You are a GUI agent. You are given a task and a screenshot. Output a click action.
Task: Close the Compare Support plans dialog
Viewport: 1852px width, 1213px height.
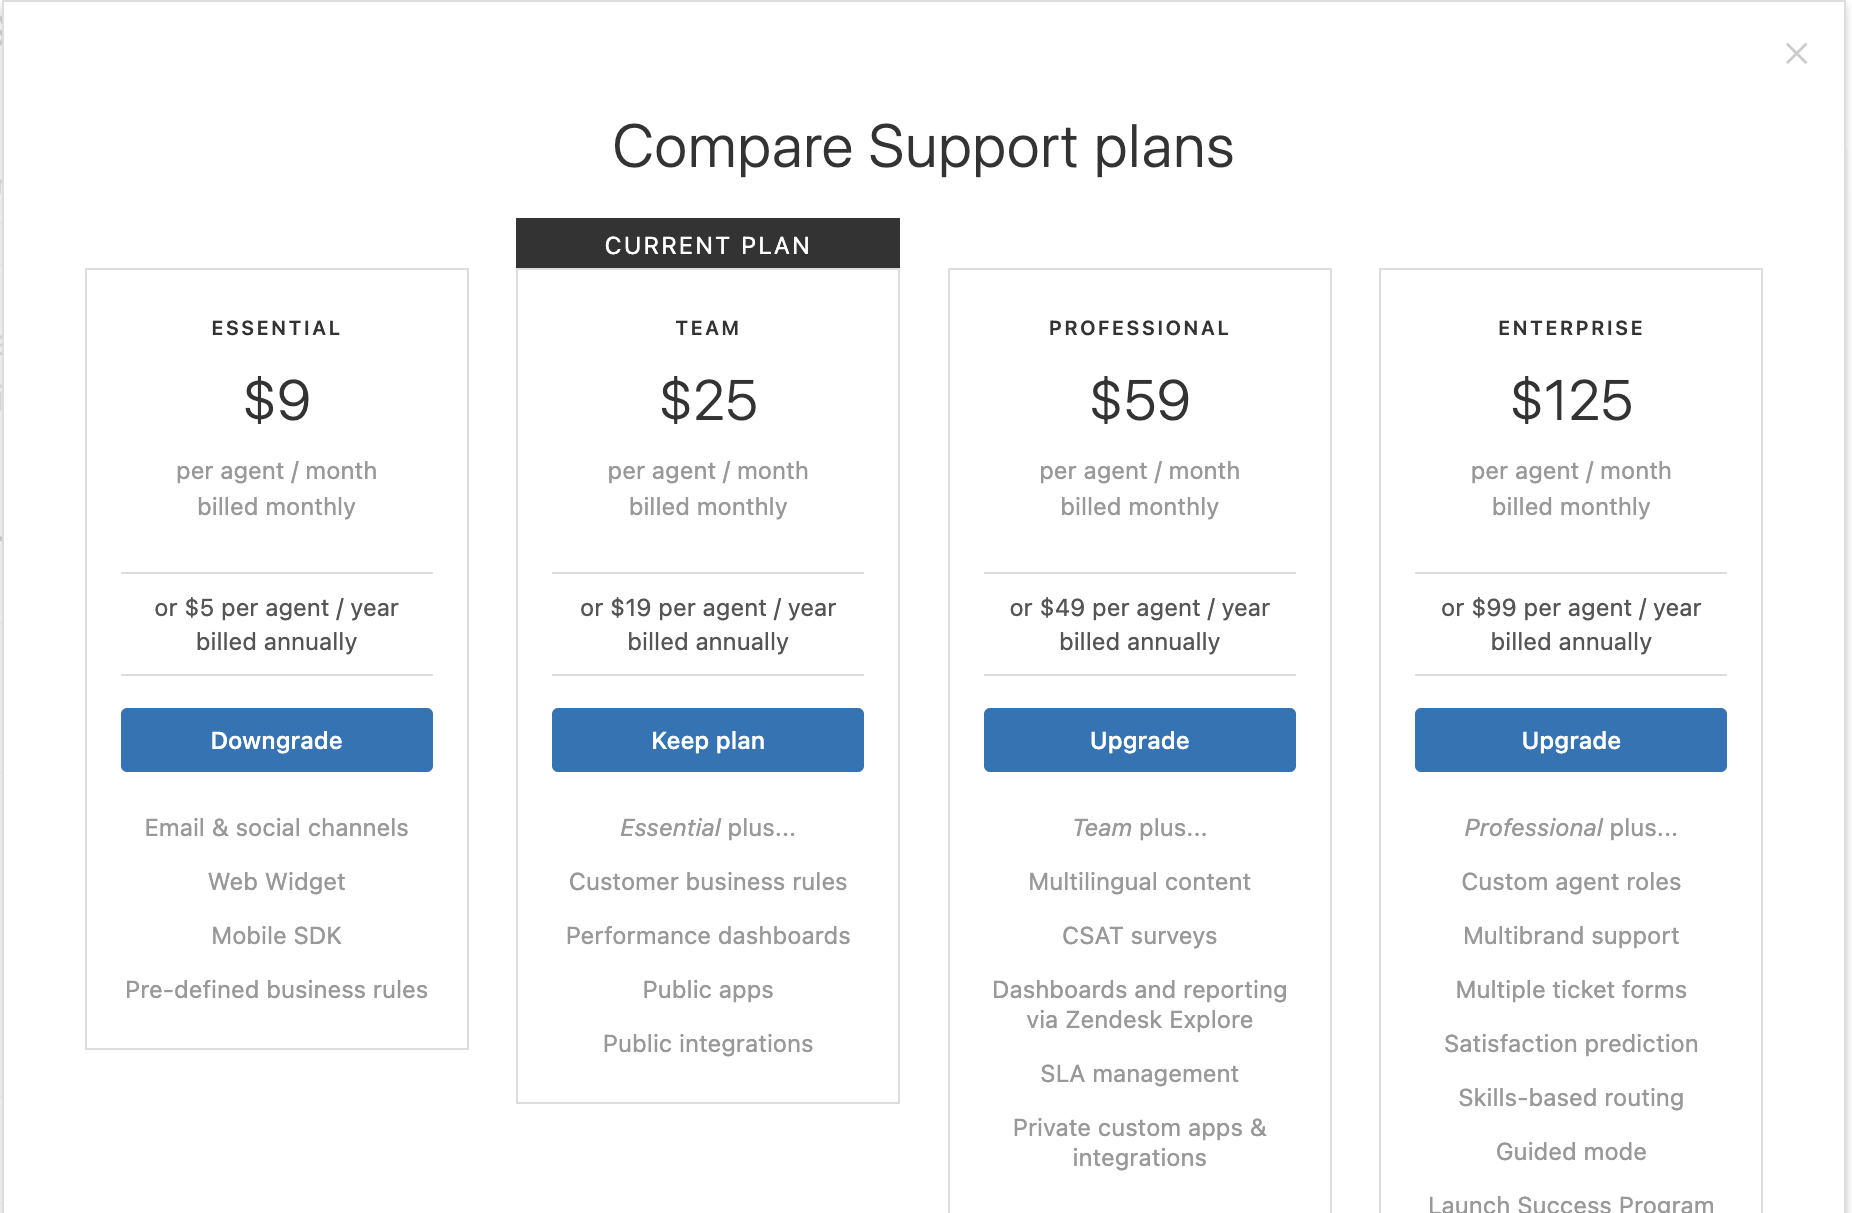point(1796,54)
